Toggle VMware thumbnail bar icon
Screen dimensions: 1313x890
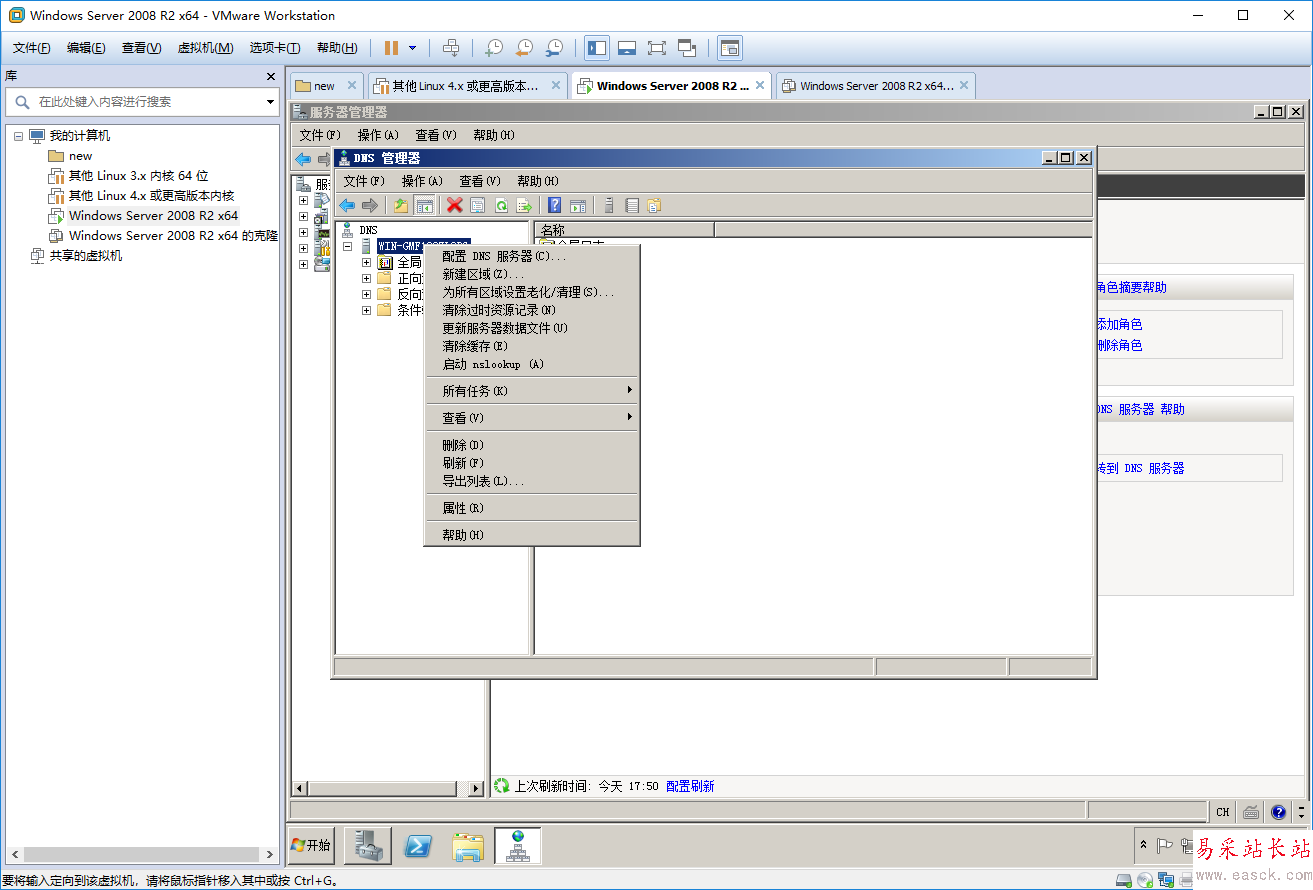627,47
